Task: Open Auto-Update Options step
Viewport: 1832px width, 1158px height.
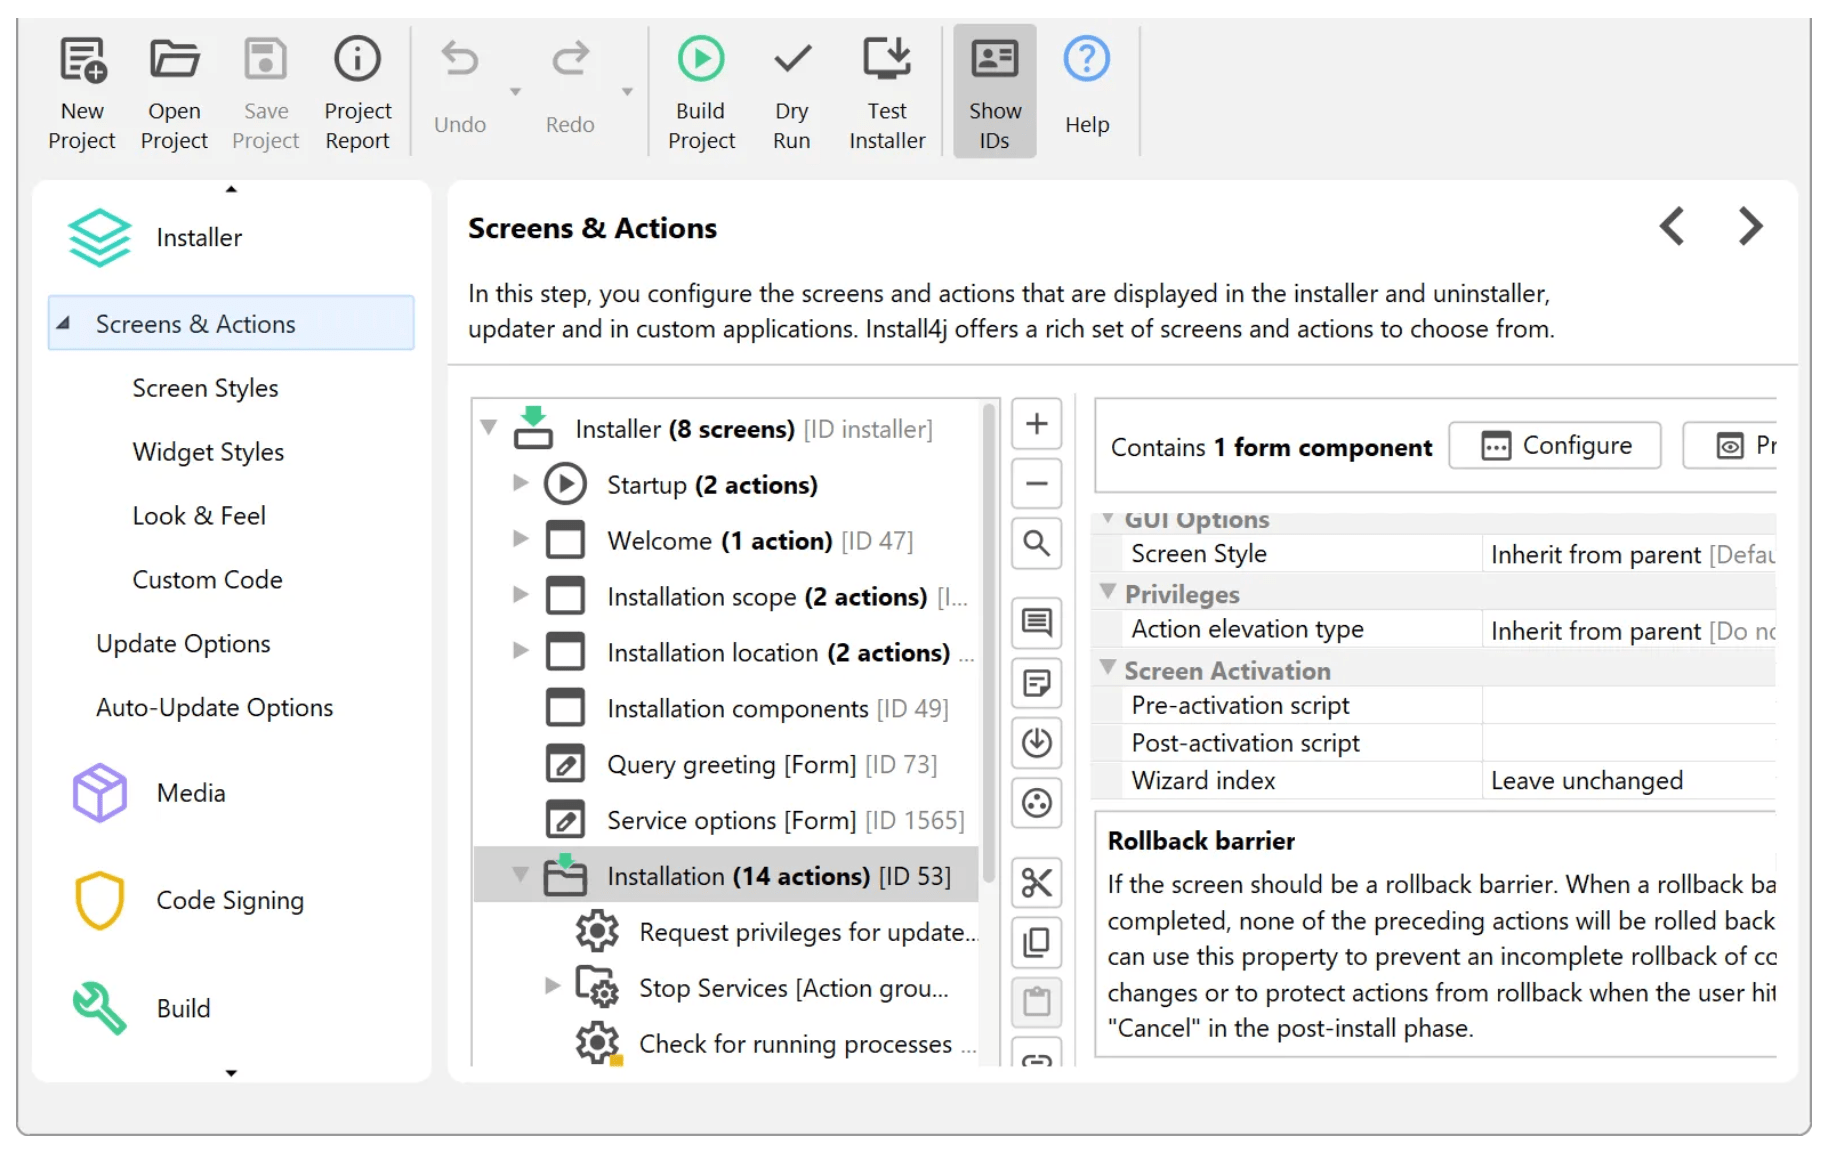Action: (214, 708)
